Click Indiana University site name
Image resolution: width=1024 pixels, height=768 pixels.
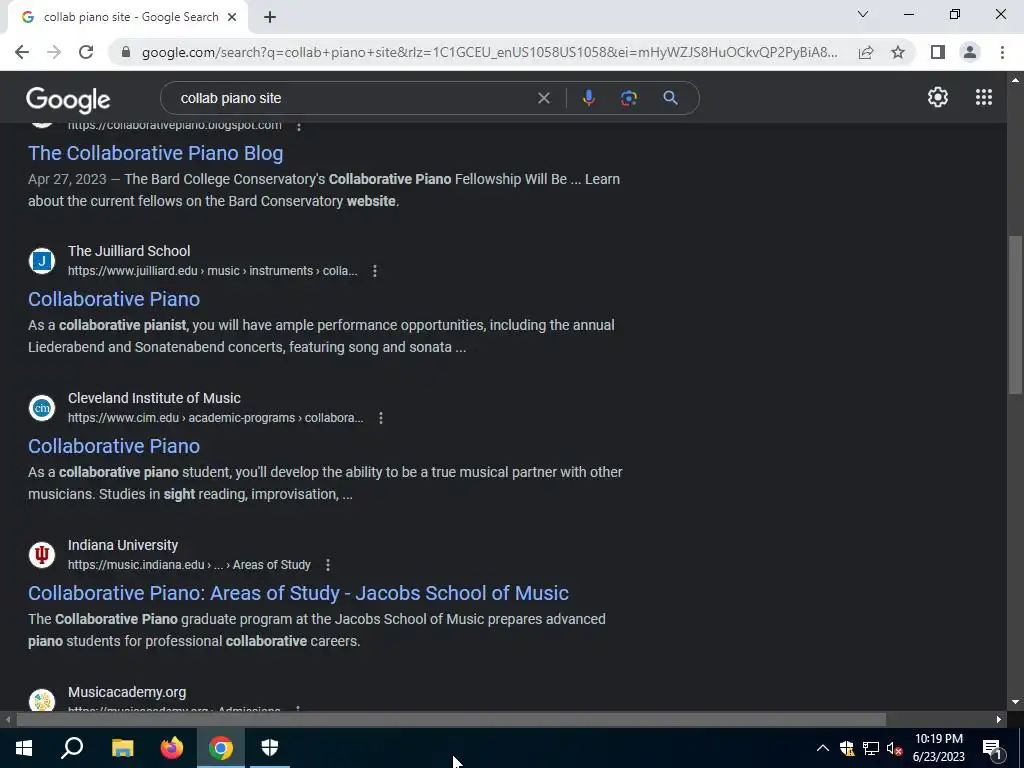point(123,545)
